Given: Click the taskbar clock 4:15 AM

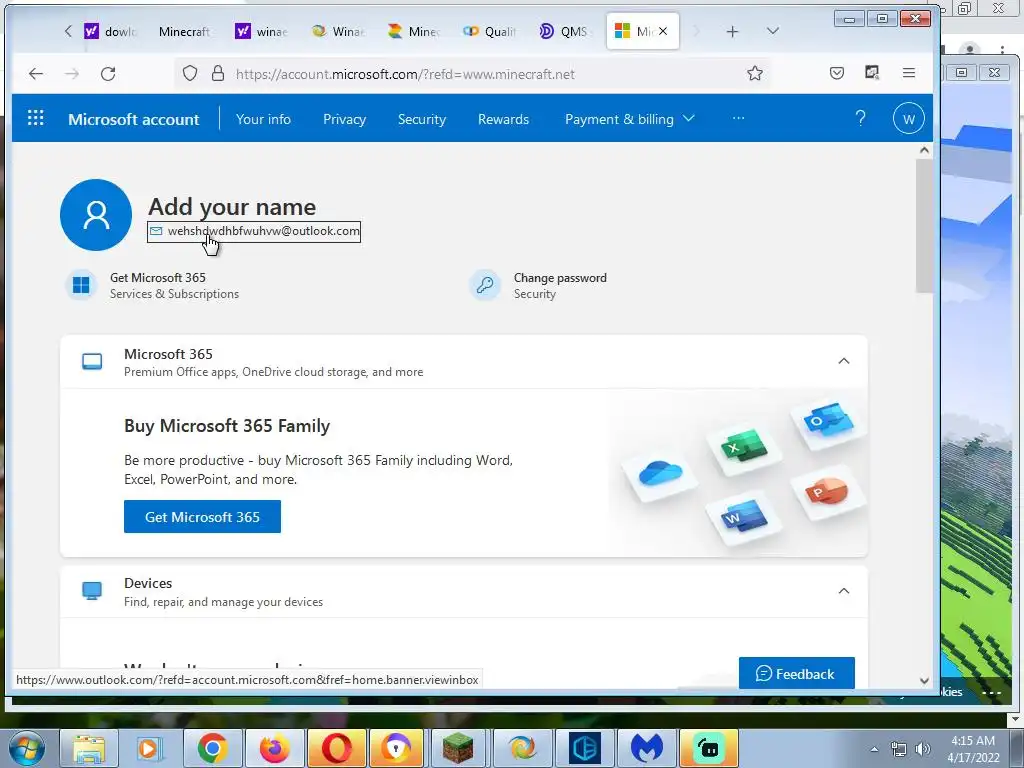Looking at the screenshot, I should coord(972,748).
